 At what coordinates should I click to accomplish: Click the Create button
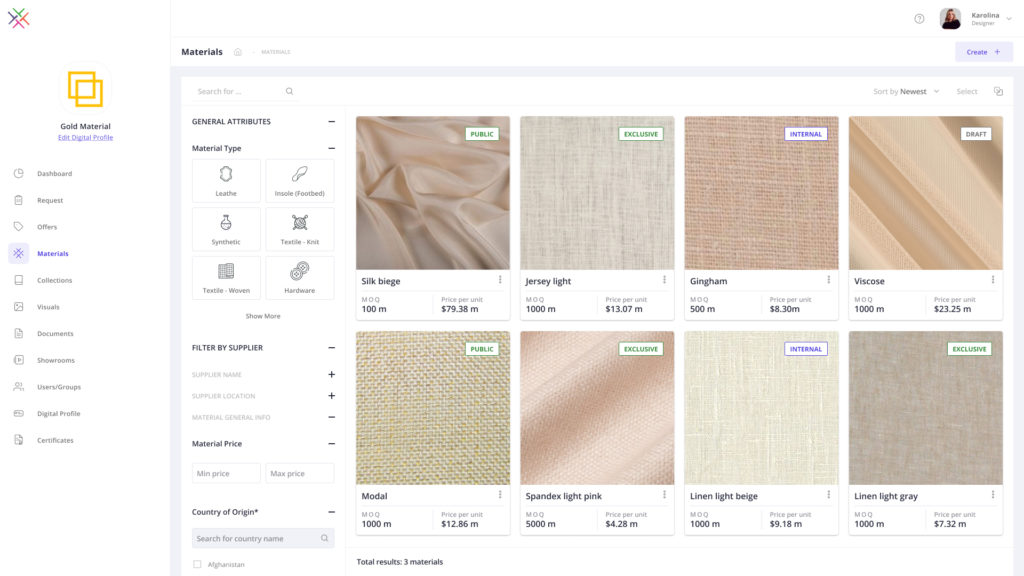984,52
